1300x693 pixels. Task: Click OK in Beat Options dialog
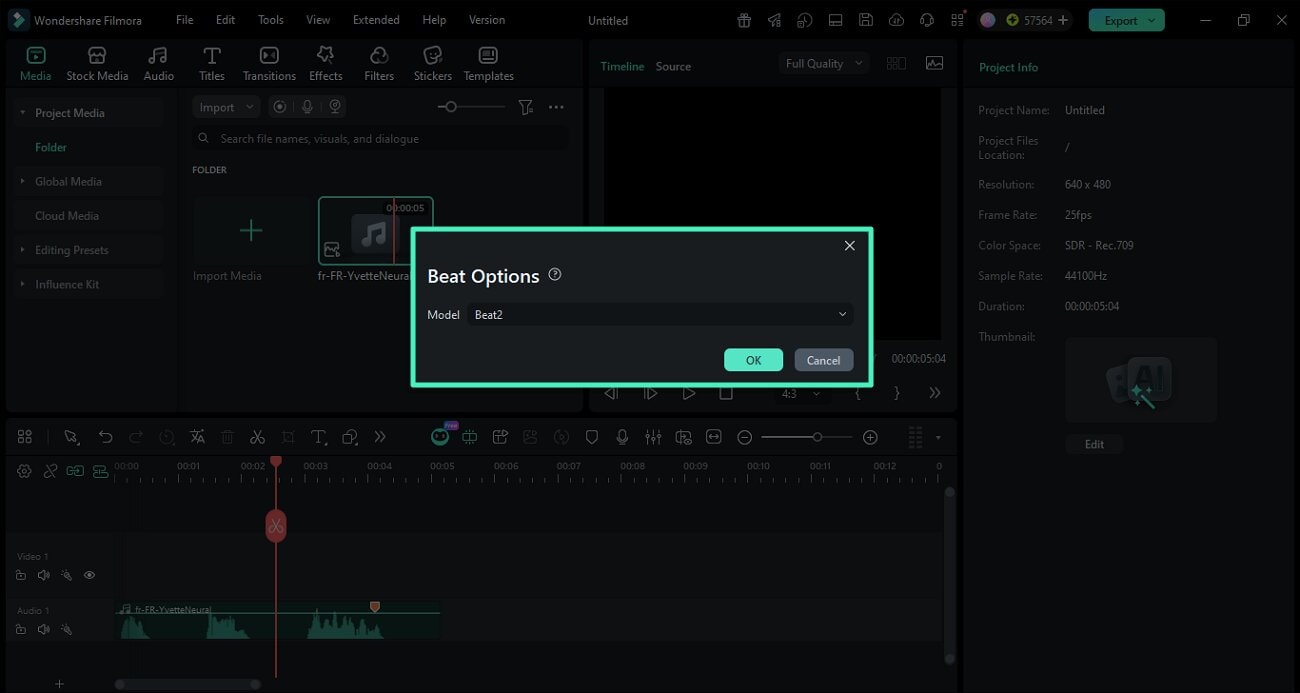click(753, 360)
